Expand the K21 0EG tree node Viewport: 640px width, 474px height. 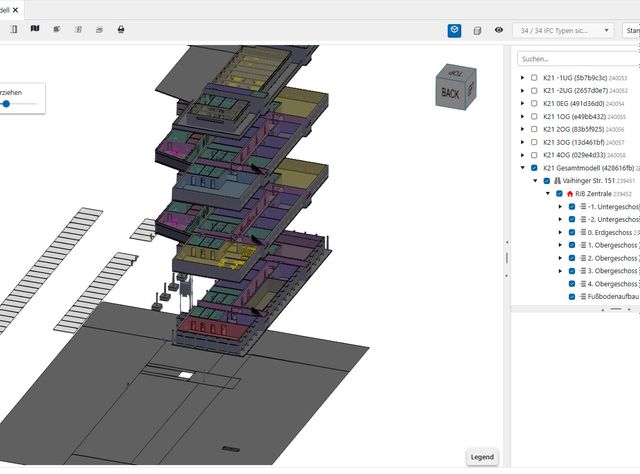click(x=522, y=104)
